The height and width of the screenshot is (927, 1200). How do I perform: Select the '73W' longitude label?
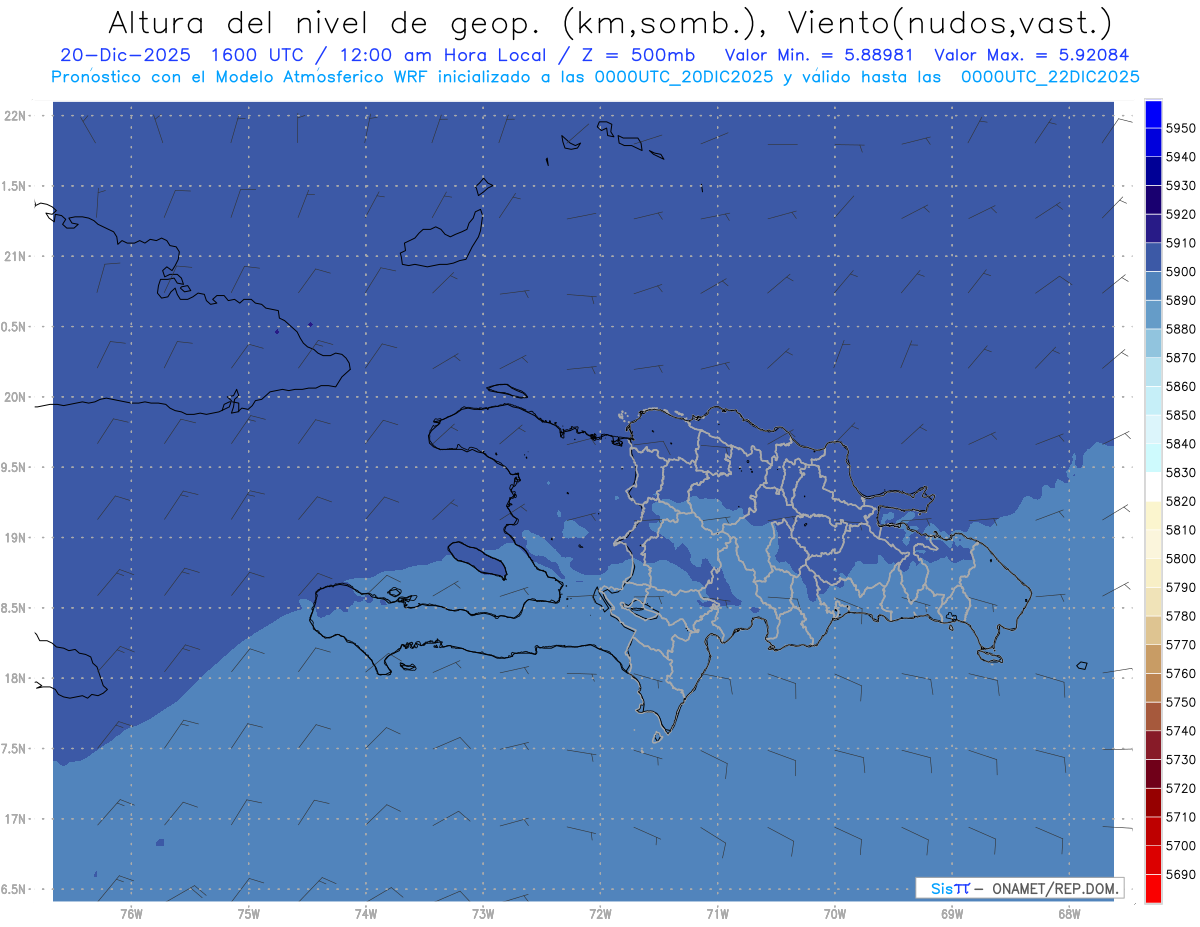click(x=483, y=914)
